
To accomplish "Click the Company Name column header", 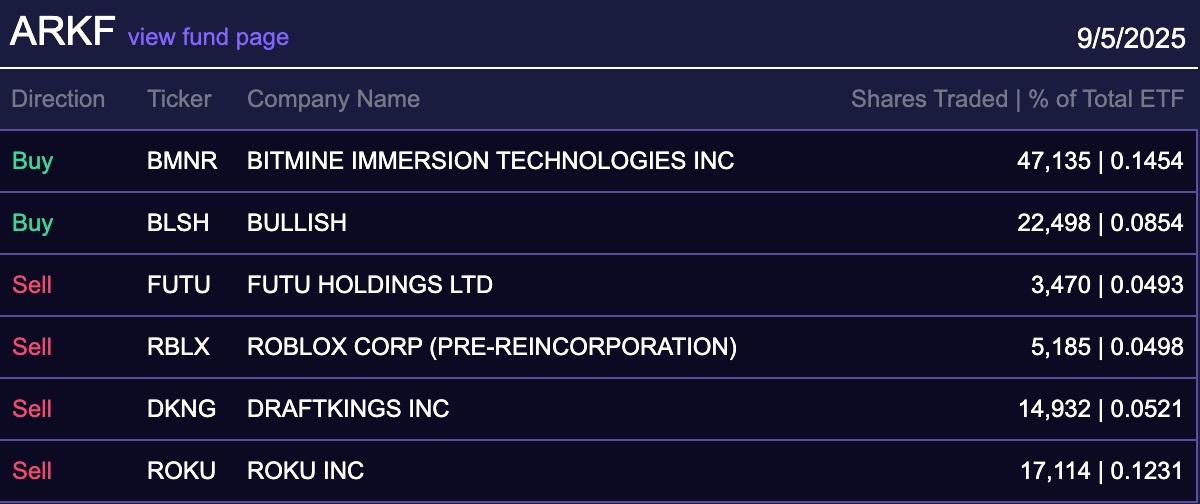I will [333, 99].
